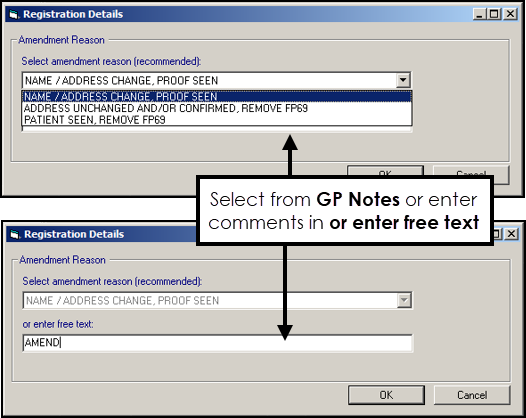The image size is (526, 418).
Task: Minimize the top Registration Details window
Action: click(480, 14)
